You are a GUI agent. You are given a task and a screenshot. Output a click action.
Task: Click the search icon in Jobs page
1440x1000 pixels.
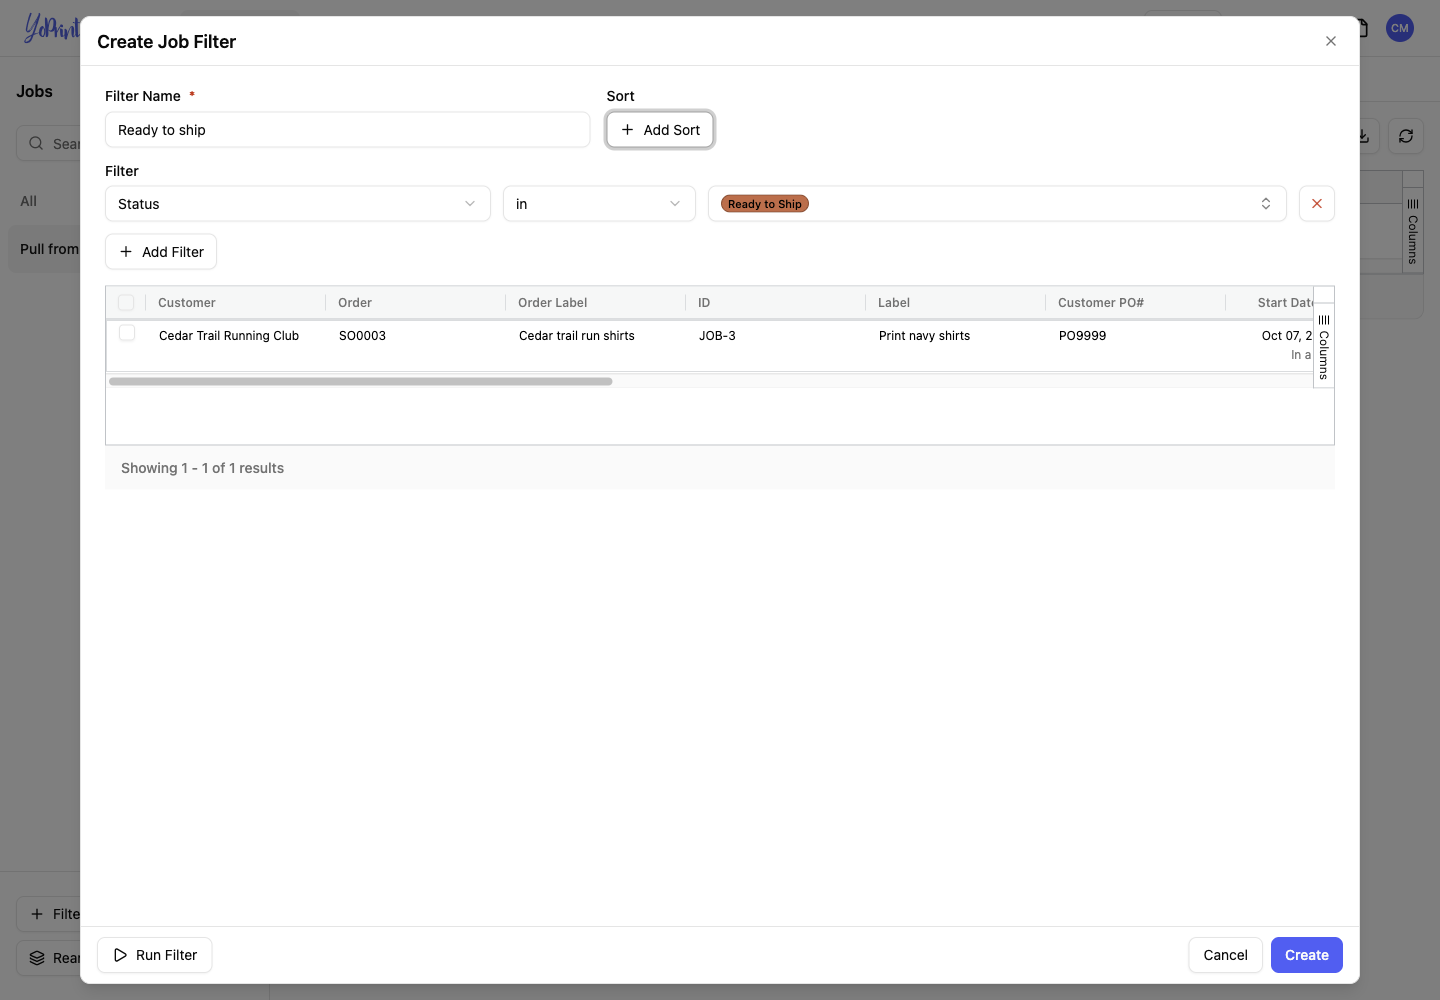pyautogui.click(x=36, y=143)
